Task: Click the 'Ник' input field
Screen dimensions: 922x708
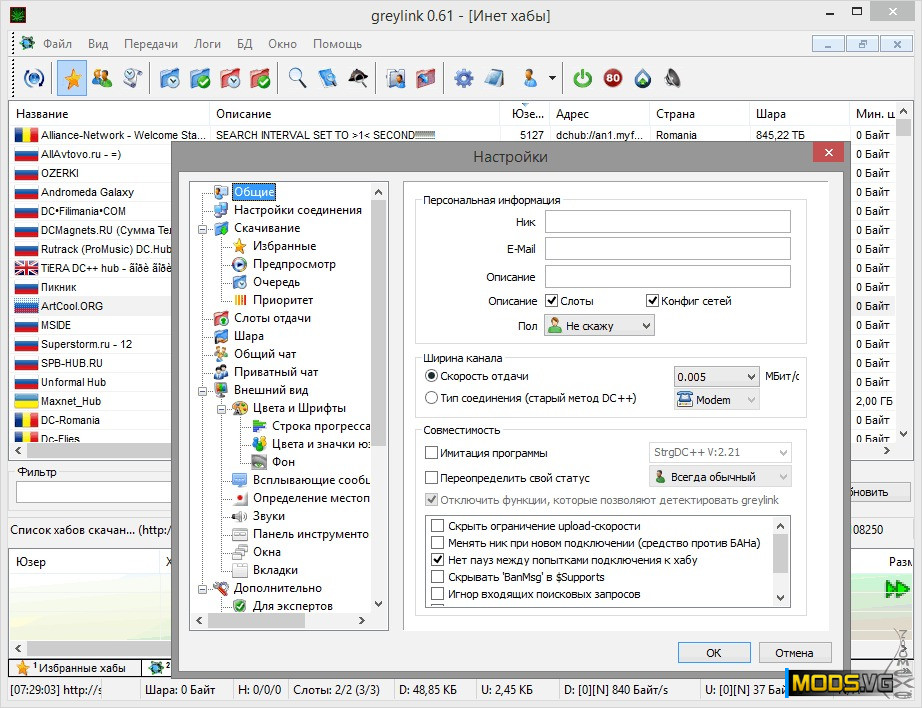Action: (x=667, y=221)
